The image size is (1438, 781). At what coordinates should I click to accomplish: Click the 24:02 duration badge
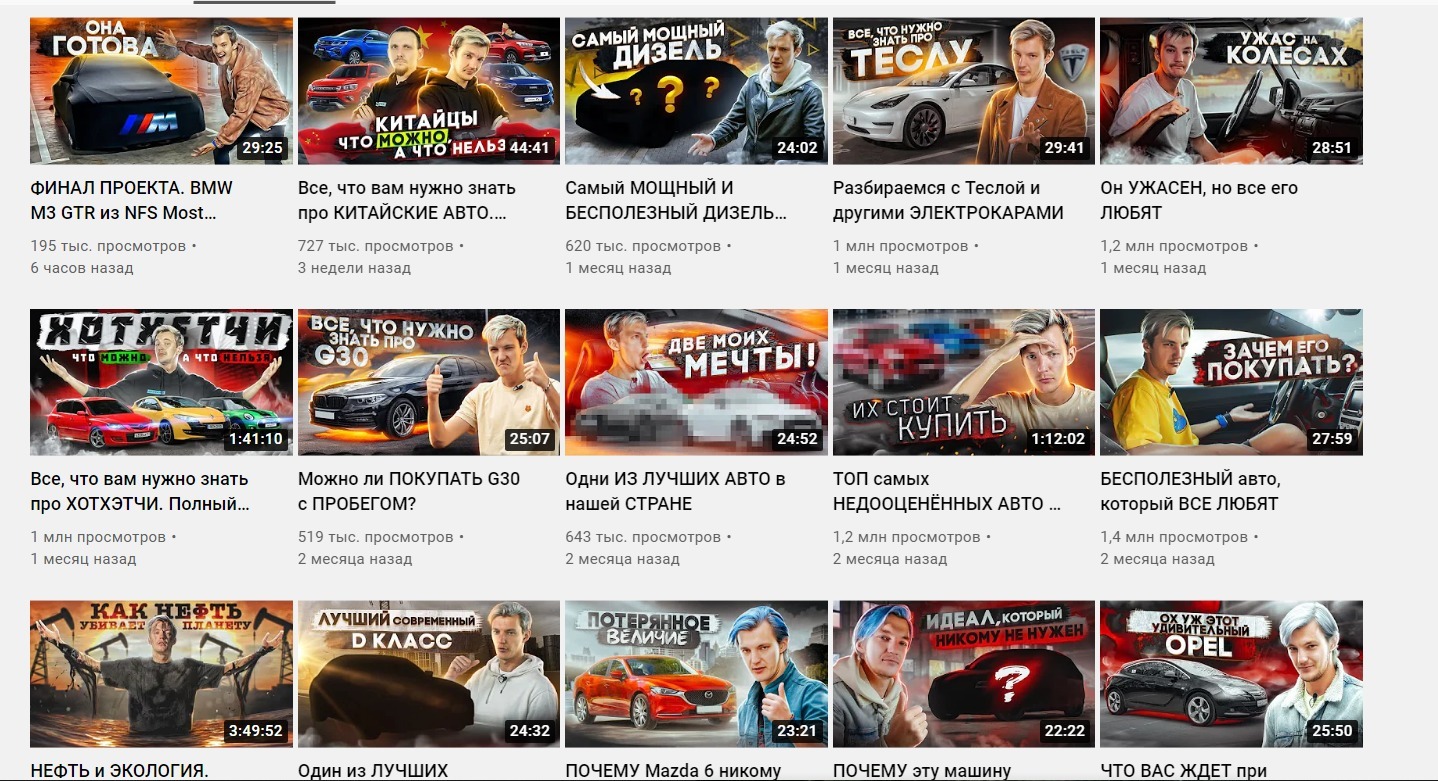797,148
